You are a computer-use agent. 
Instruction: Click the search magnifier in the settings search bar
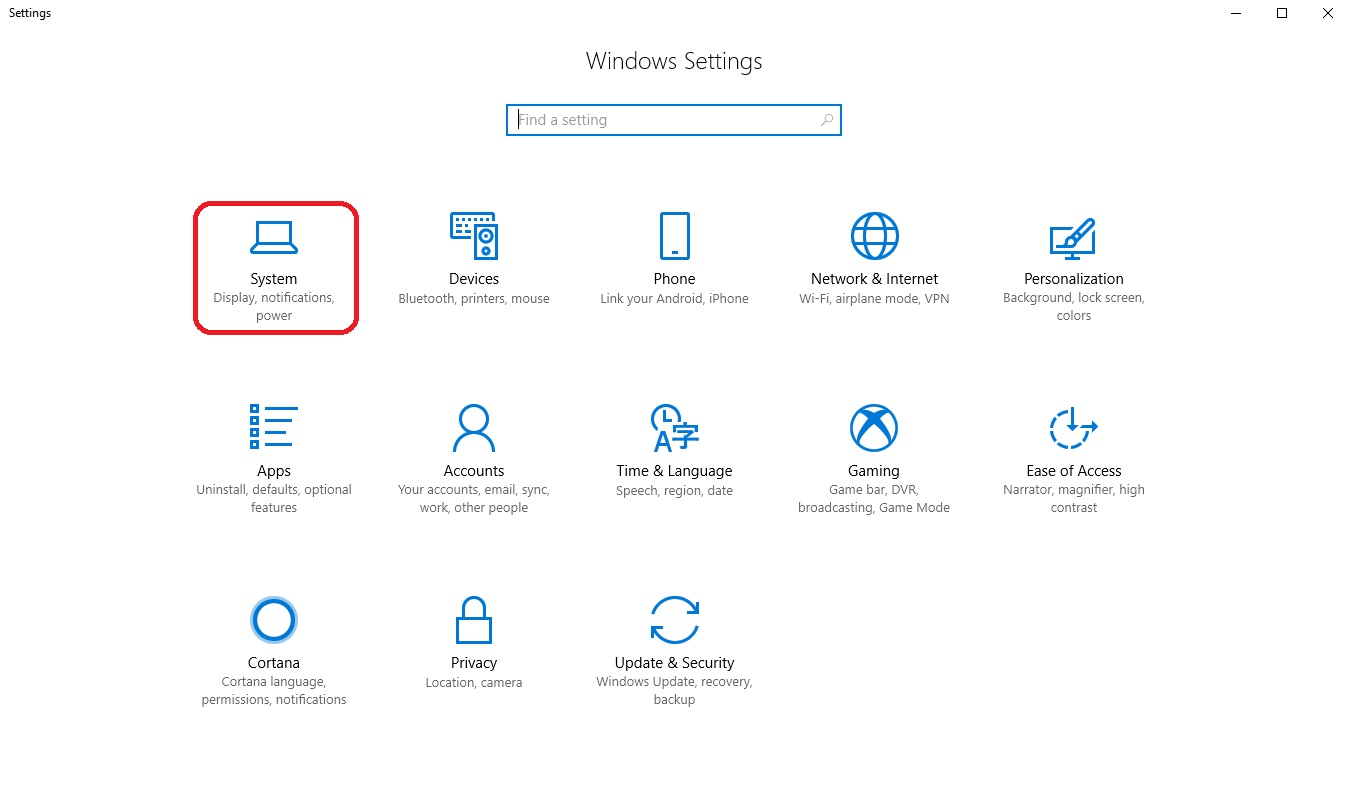click(826, 119)
